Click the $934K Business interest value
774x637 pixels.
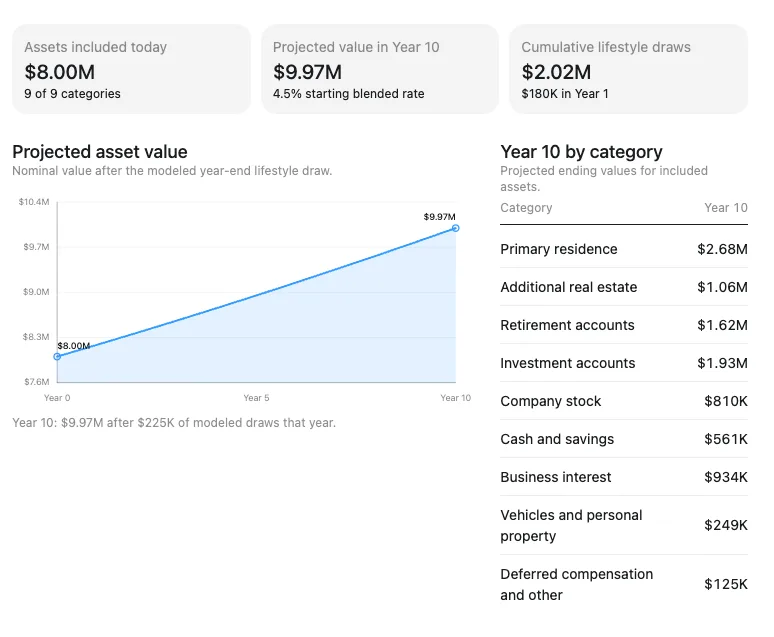click(x=726, y=477)
